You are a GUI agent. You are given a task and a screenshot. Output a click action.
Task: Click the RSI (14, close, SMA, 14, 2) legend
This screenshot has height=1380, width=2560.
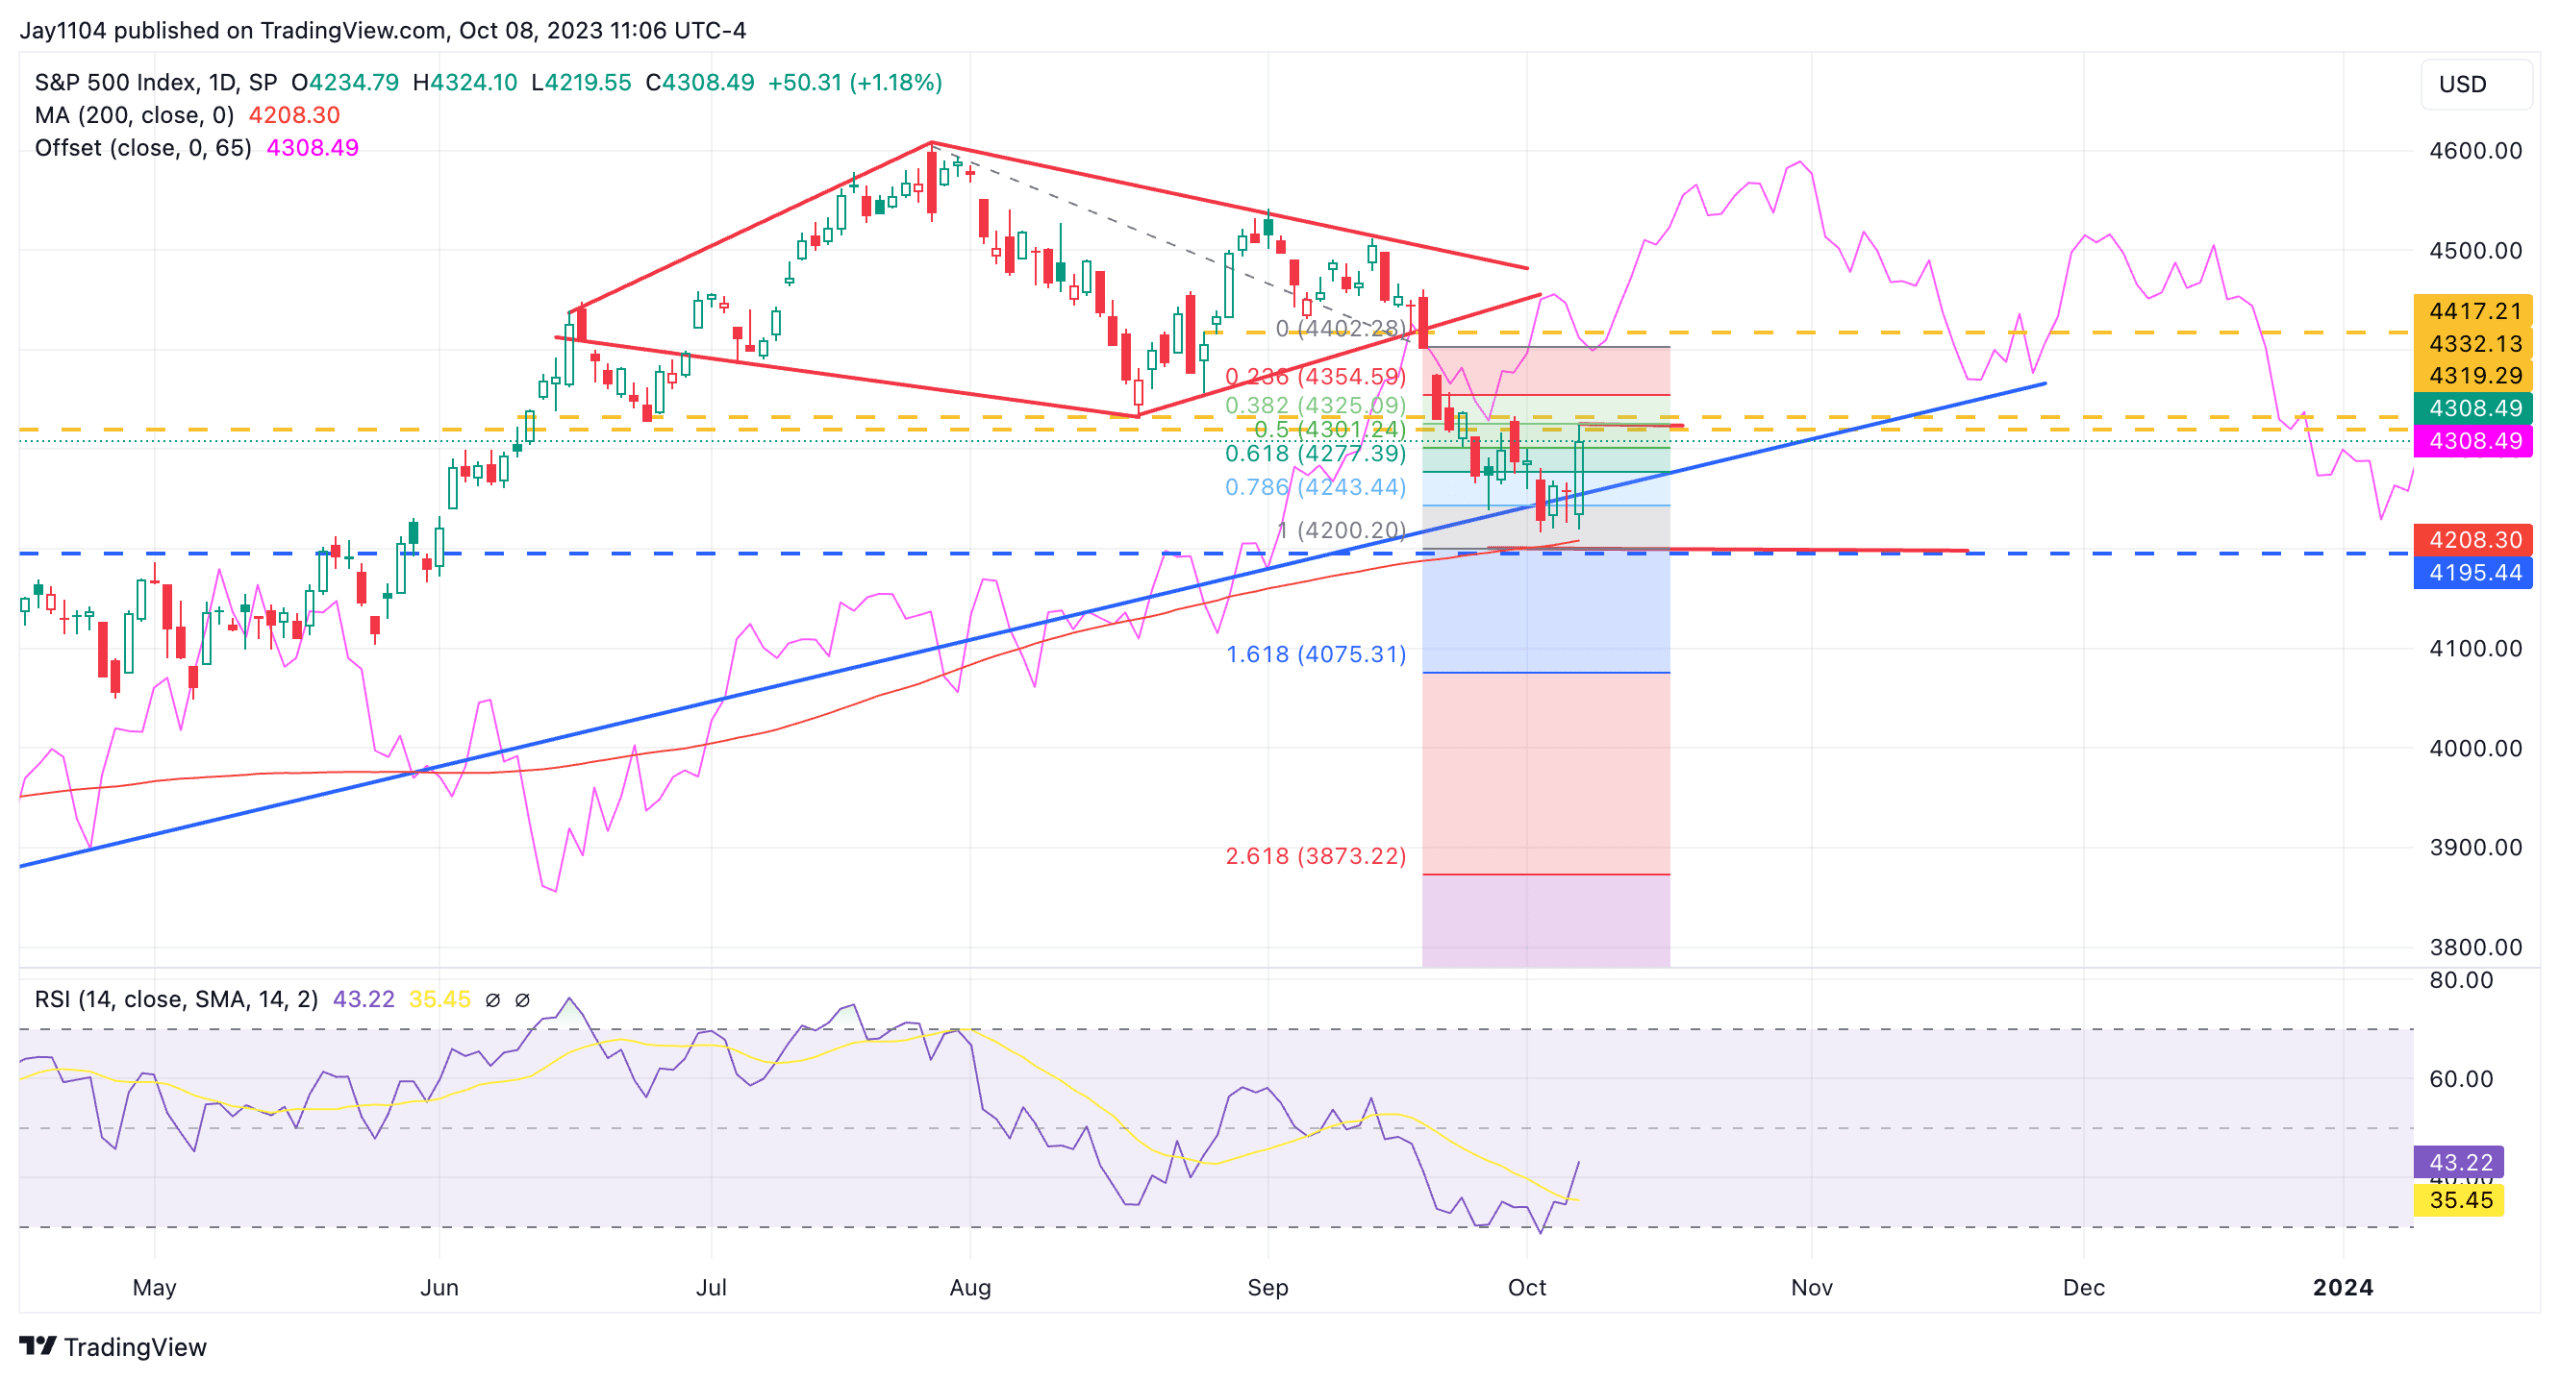click(176, 999)
